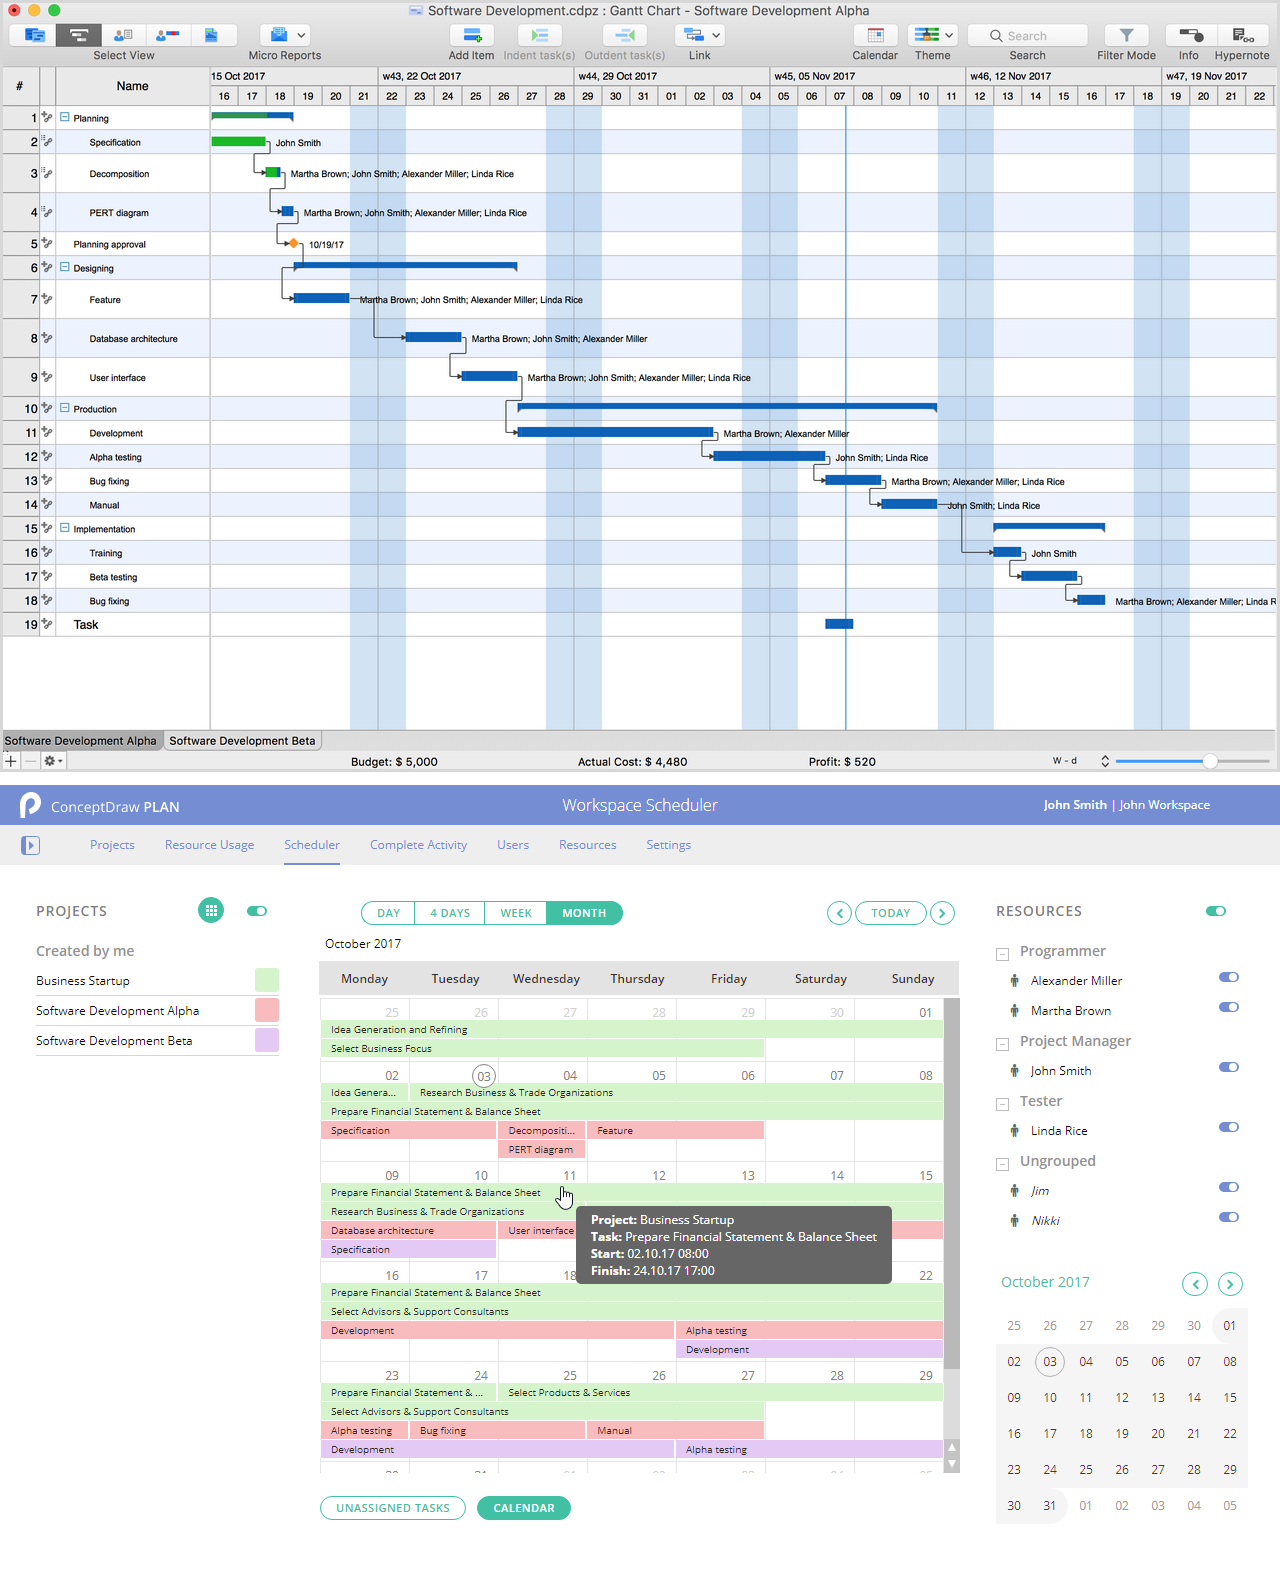
Task: Toggle John Smith resource switch
Action: pyautogui.click(x=1229, y=1067)
